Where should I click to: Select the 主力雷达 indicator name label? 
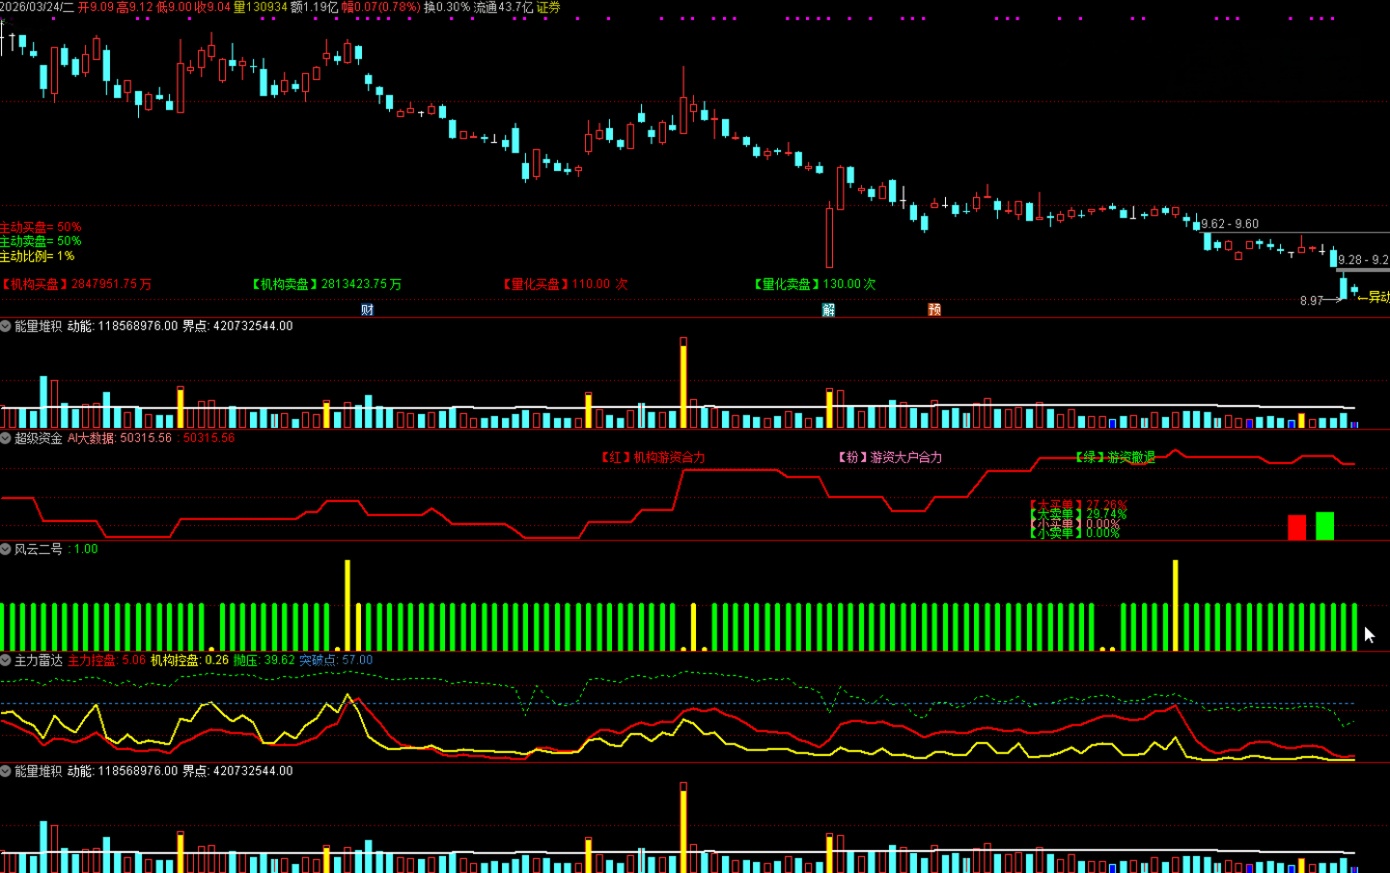click(38, 660)
